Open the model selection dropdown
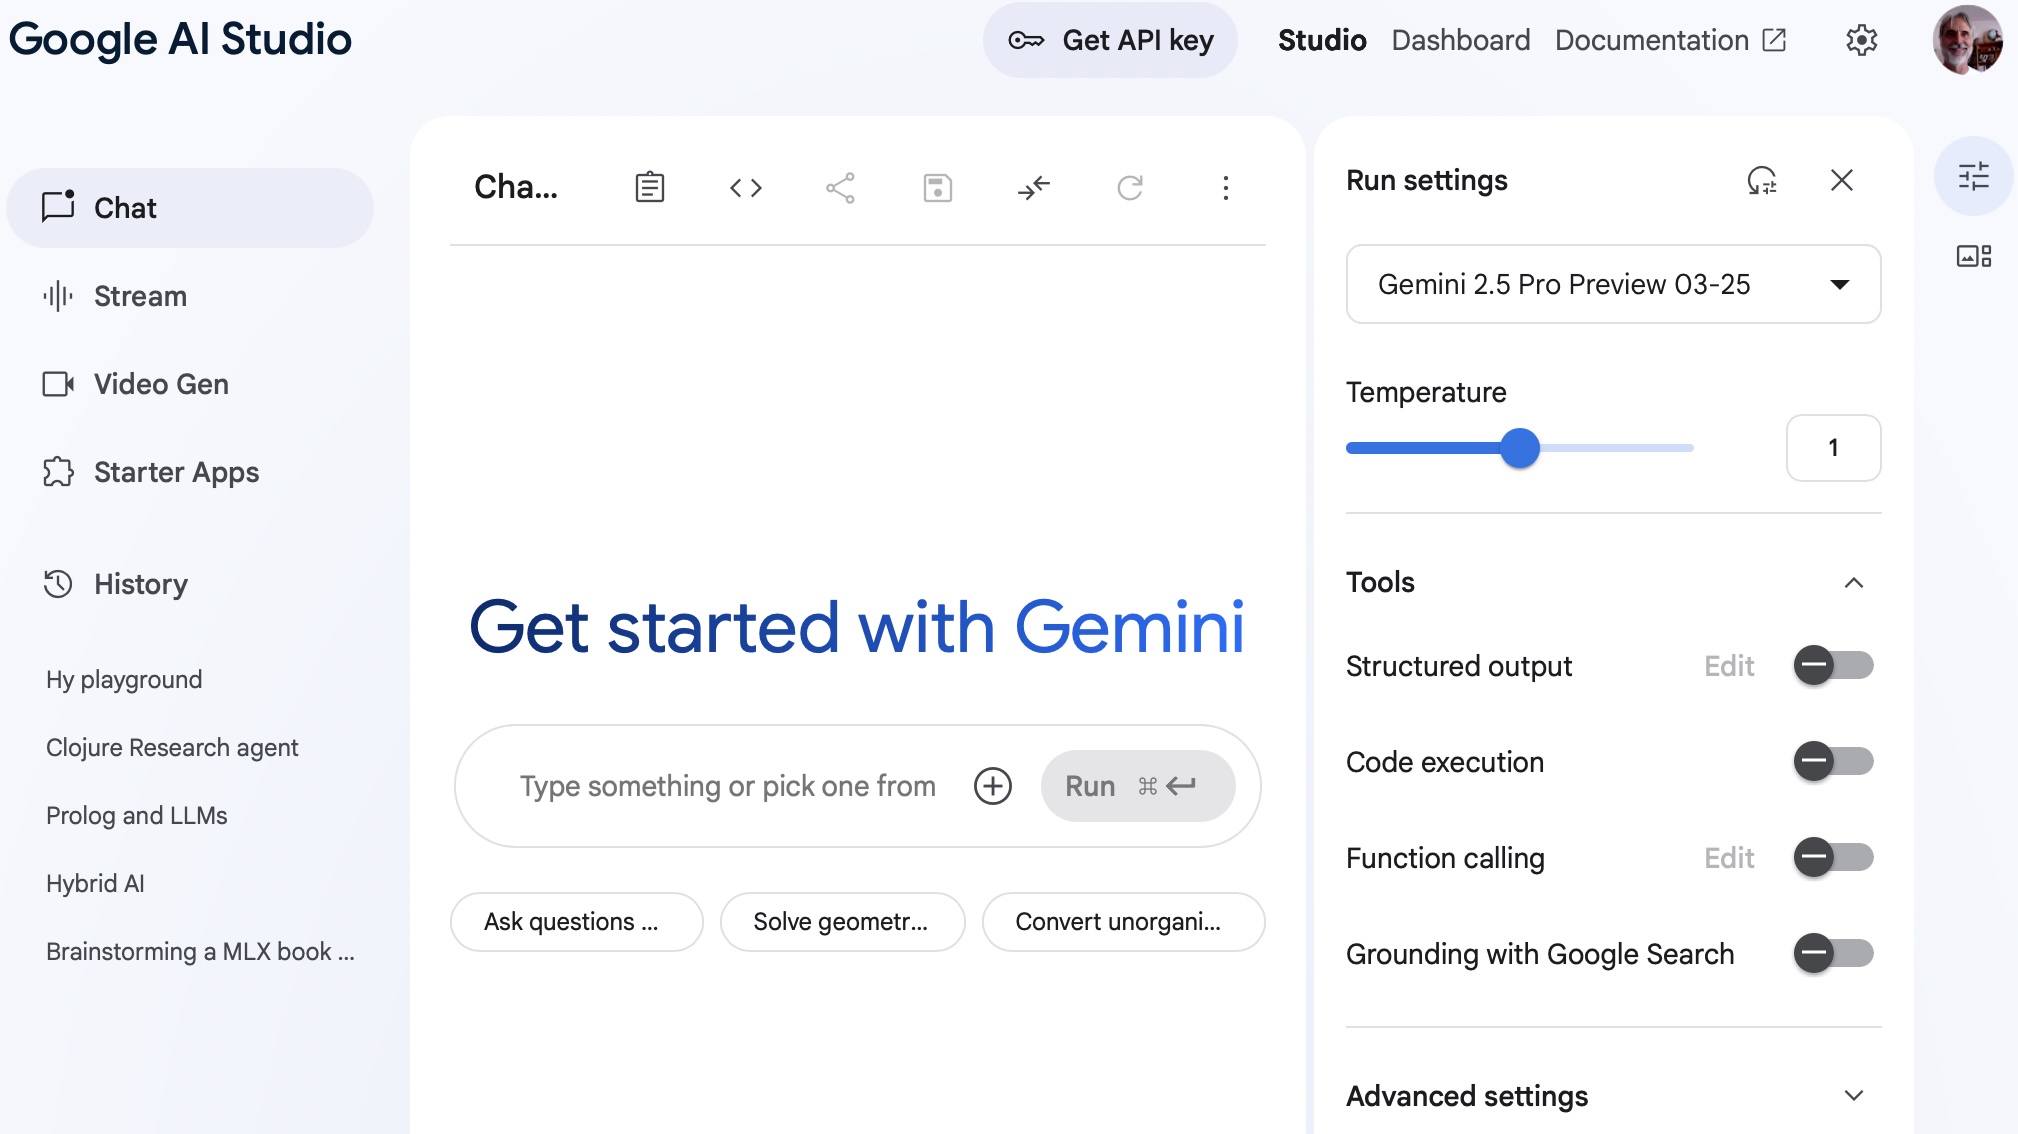Viewport: 2018px width, 1134px height. (1613, 285)
